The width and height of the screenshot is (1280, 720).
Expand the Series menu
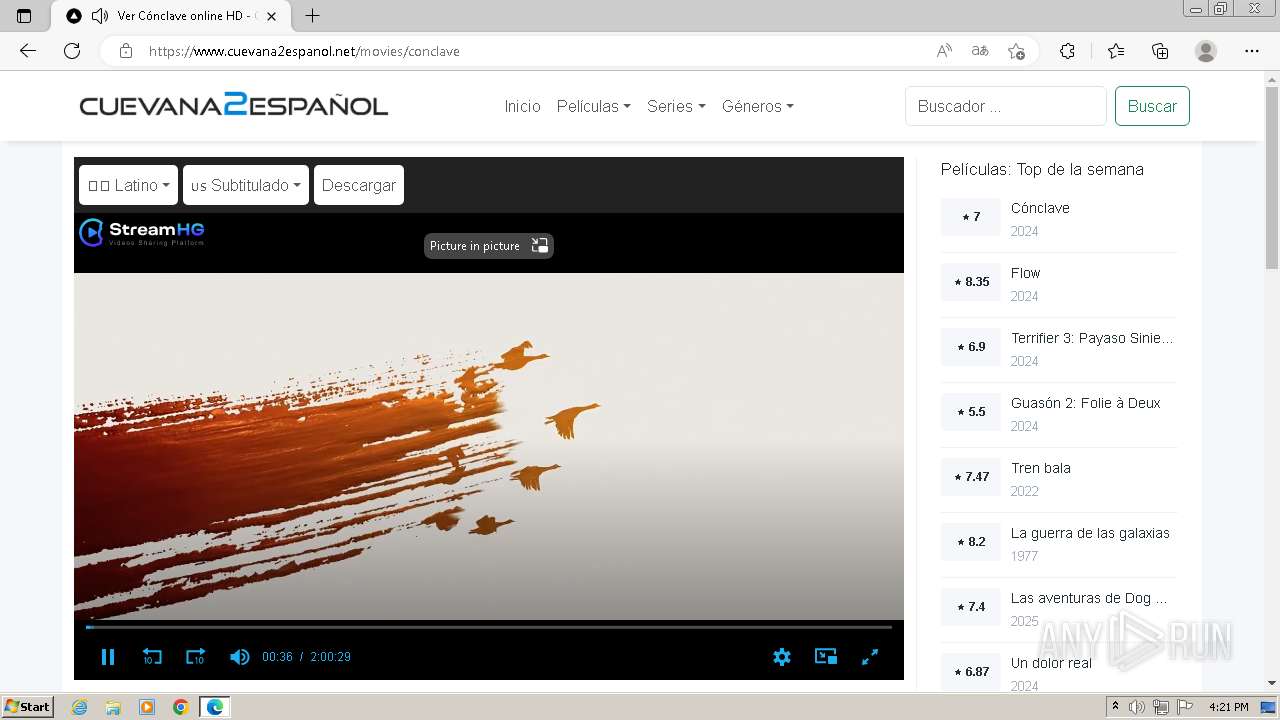click(676, 106)
